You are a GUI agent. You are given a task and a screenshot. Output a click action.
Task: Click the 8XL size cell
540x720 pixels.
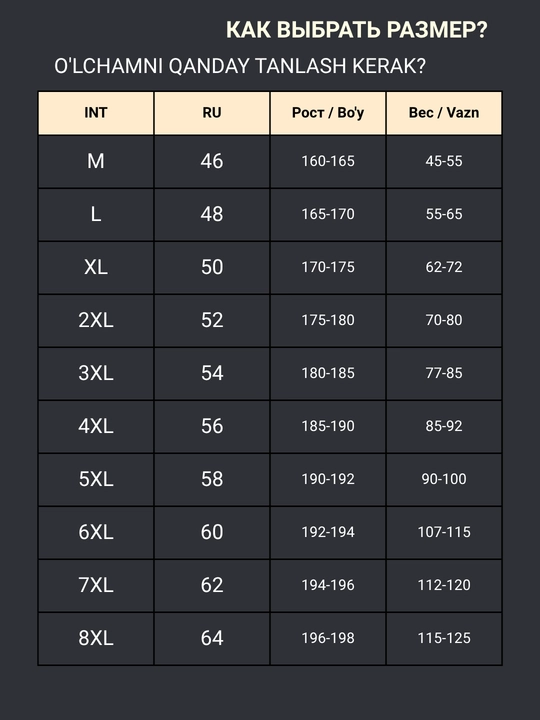(x=96, y=638)
